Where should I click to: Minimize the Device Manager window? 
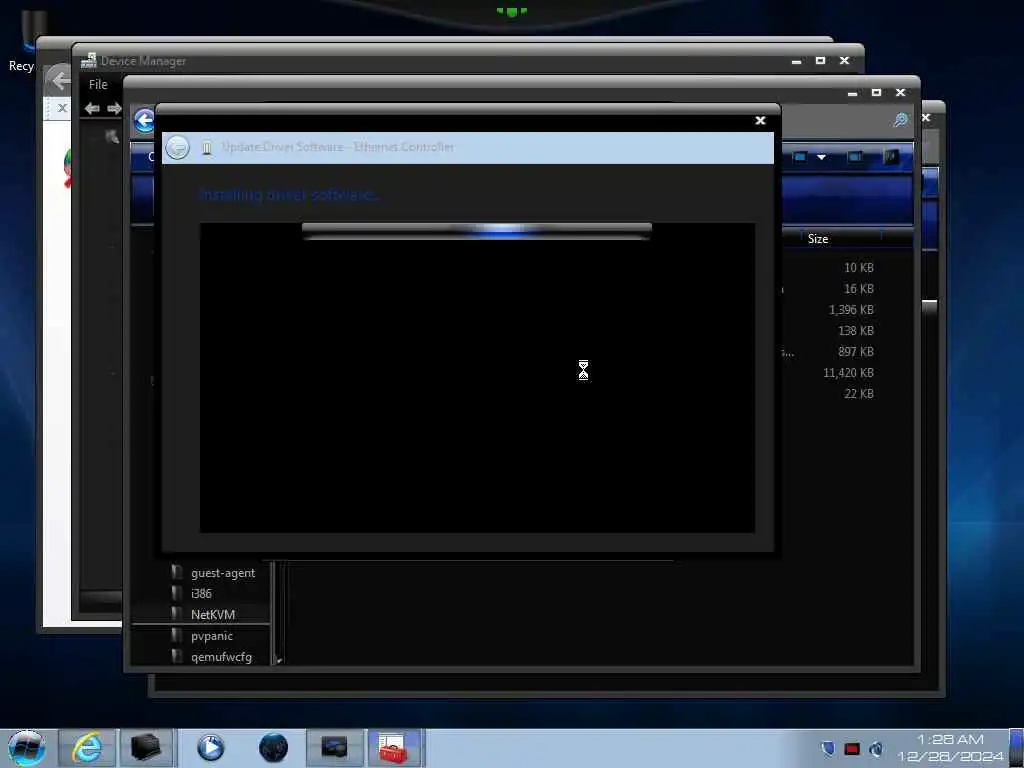coord(796,61)
